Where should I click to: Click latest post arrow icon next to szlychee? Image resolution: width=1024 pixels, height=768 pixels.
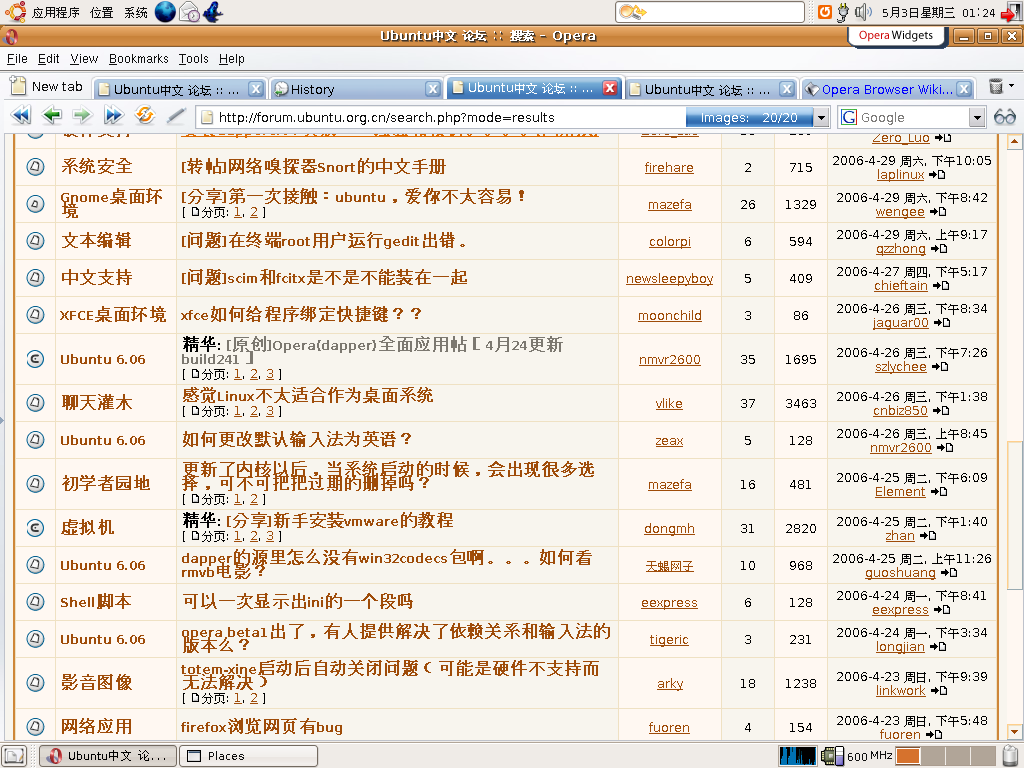click(940, 366)
